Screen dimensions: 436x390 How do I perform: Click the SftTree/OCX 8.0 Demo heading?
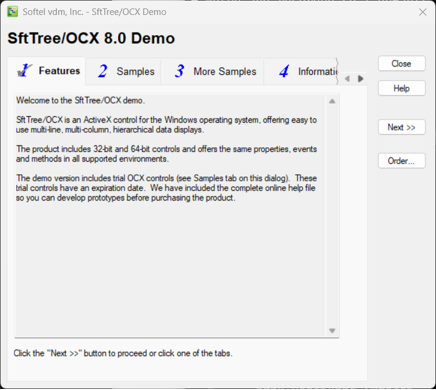click(x=91, y=38)
